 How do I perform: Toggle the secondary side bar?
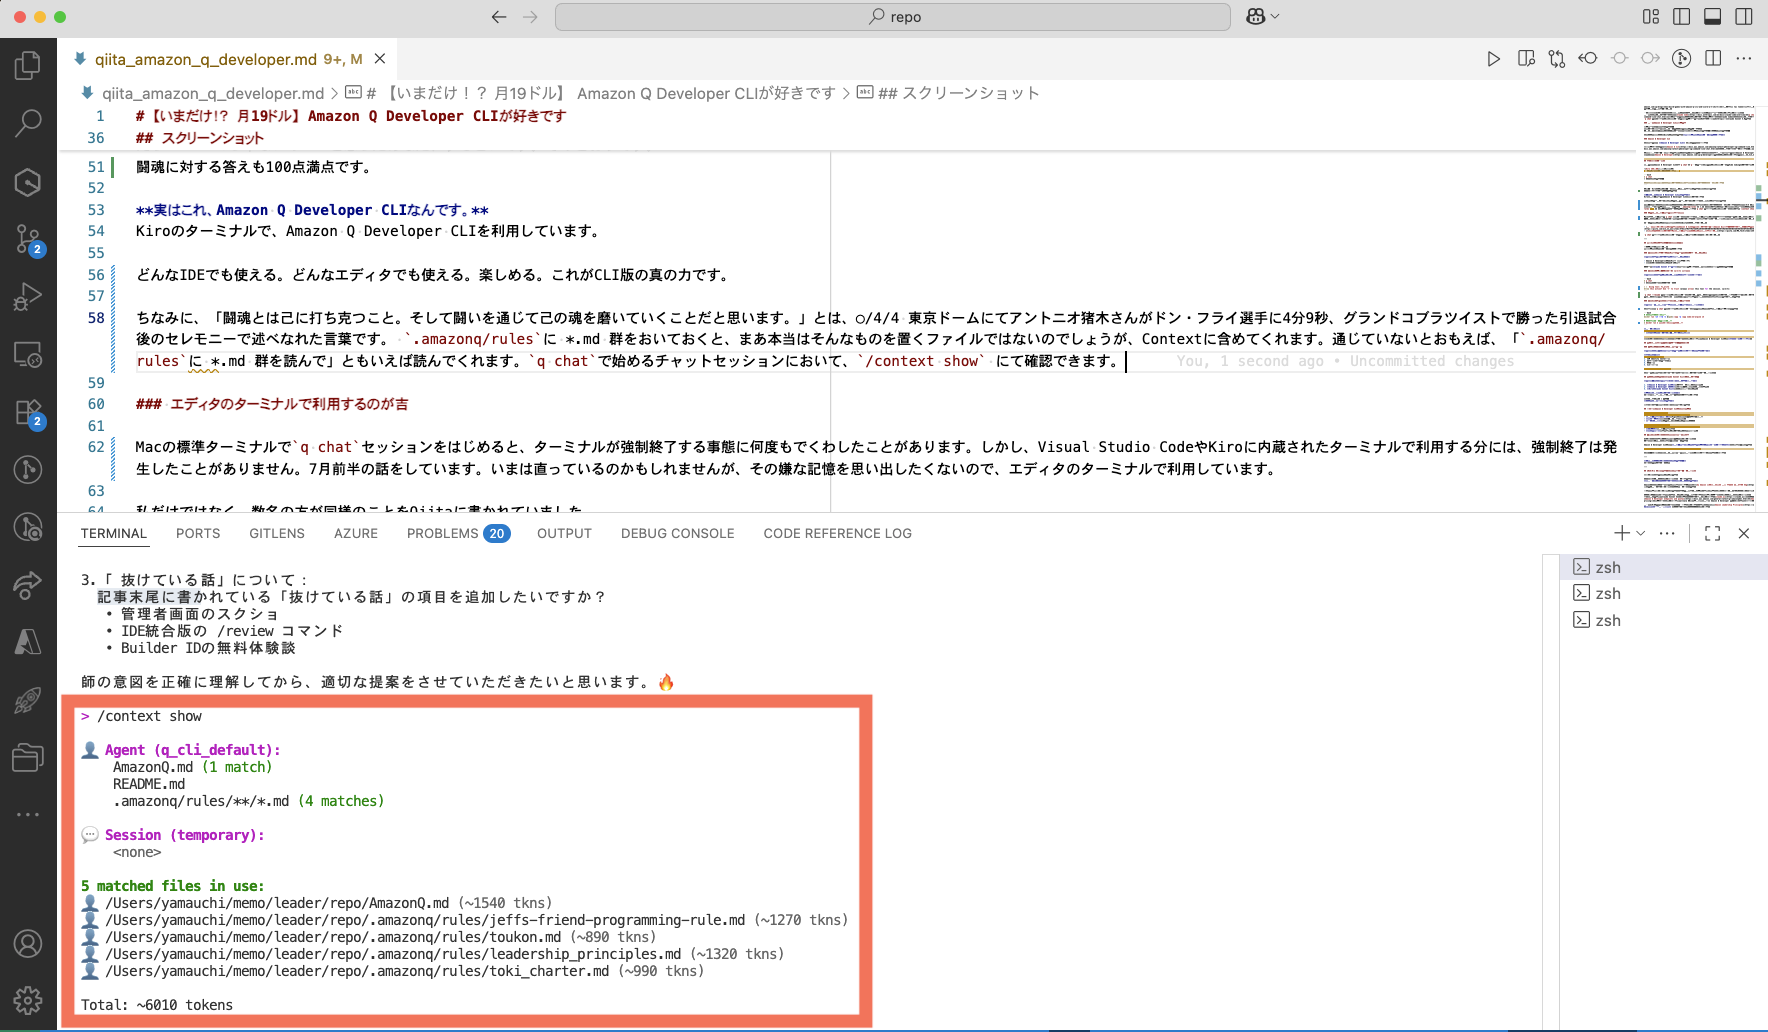coord(1745,16)
